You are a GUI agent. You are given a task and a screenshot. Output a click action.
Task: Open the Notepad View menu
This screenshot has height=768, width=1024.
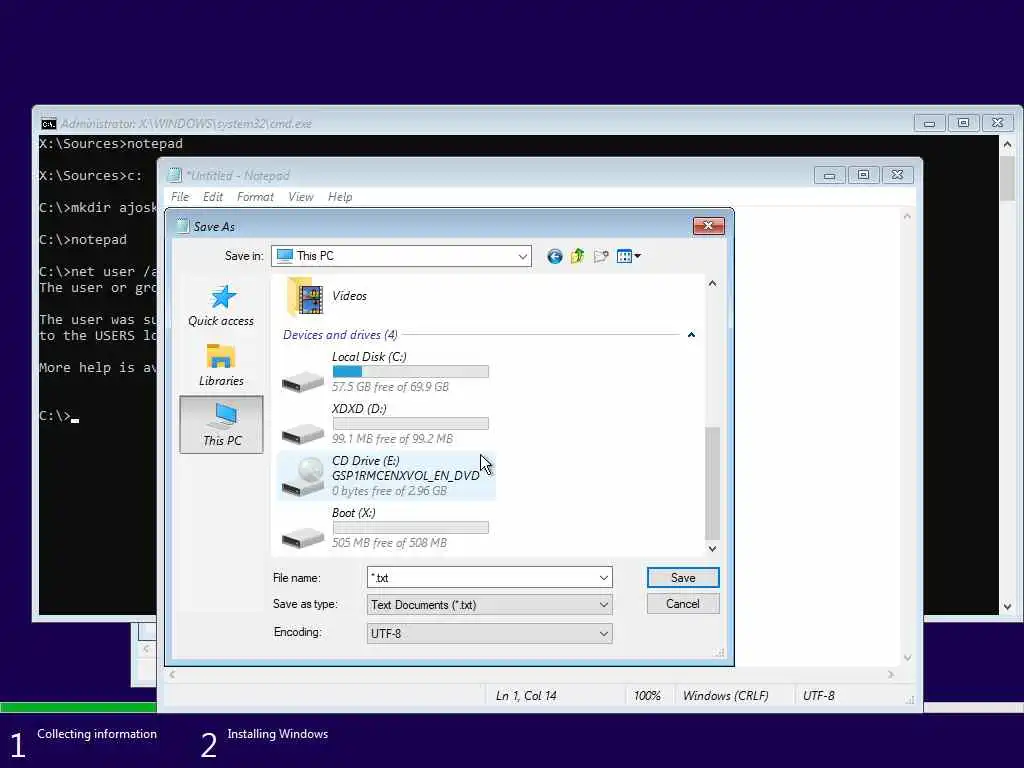[301, 197]
